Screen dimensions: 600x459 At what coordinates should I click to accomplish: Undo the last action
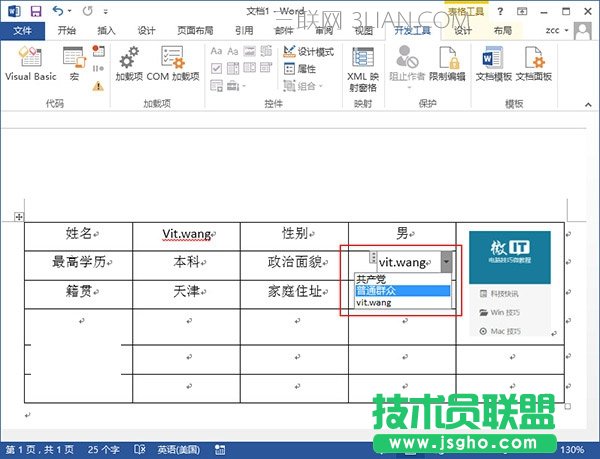coord(58,11)
